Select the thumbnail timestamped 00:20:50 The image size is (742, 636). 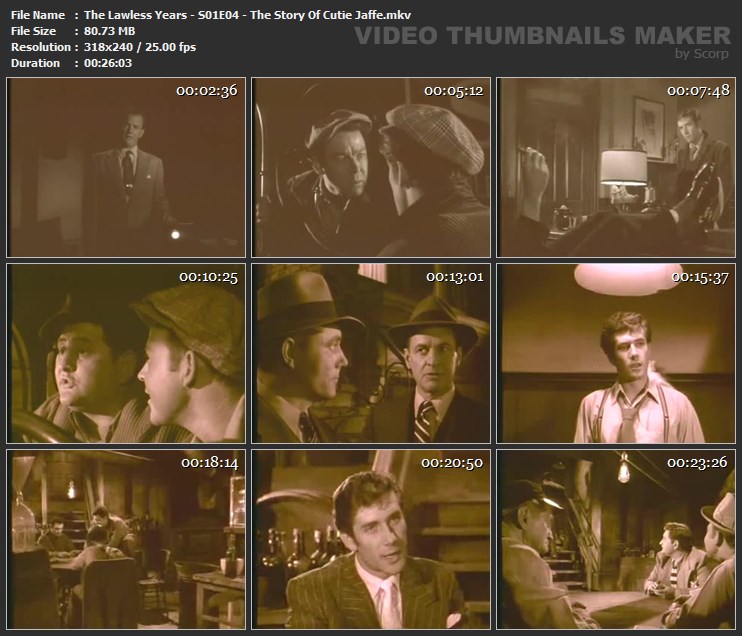pyautogui.click(x=371, y=539)
